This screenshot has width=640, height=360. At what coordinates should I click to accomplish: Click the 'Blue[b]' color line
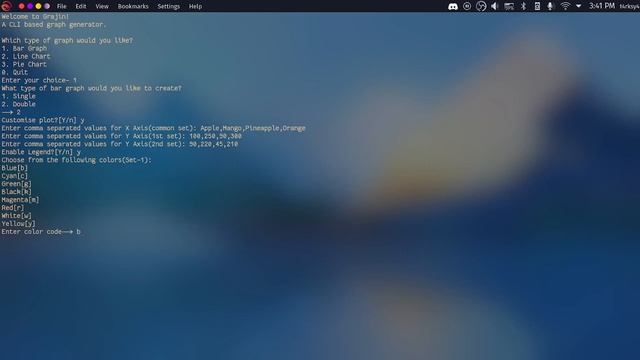click(15, 168)
